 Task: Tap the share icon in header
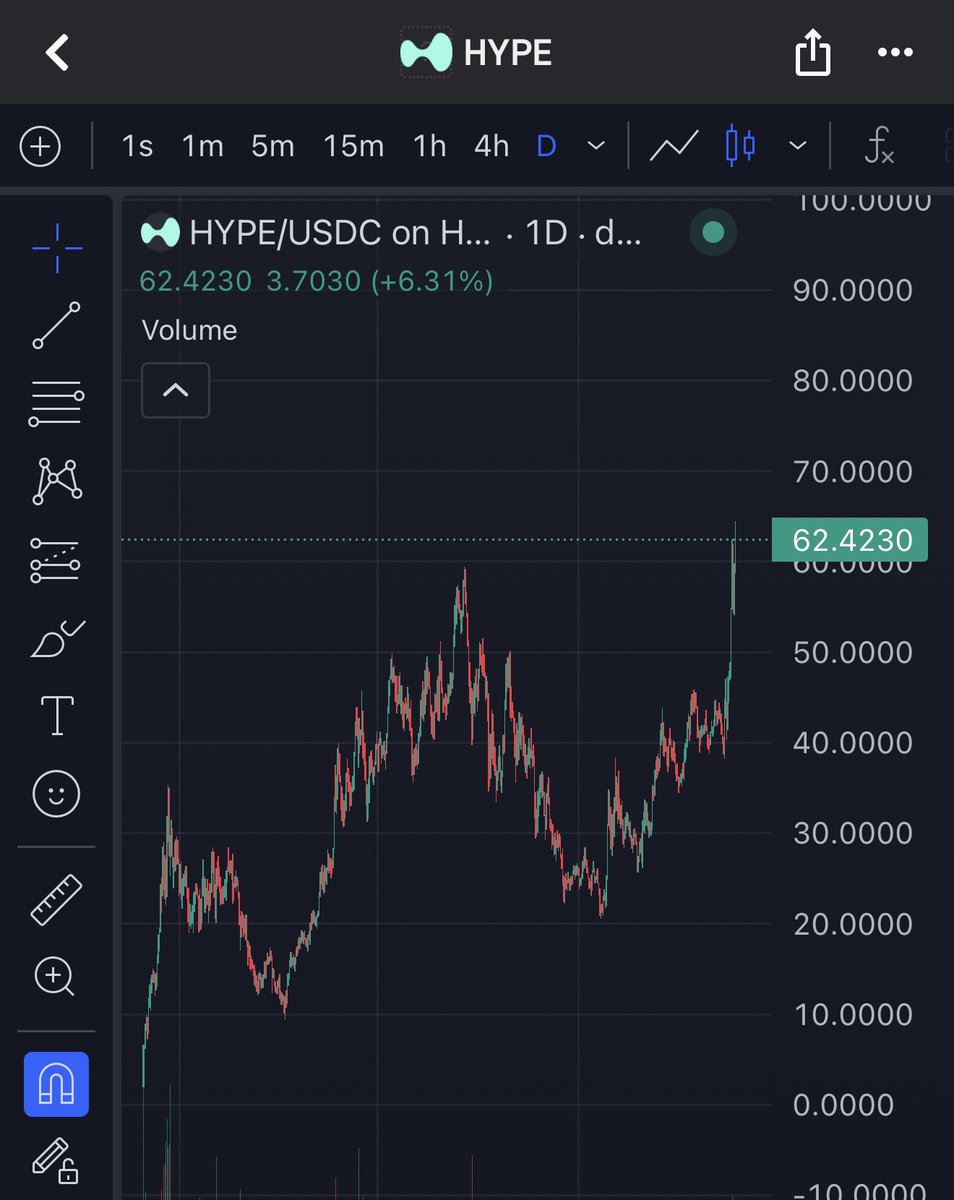[x=813, y=51]
